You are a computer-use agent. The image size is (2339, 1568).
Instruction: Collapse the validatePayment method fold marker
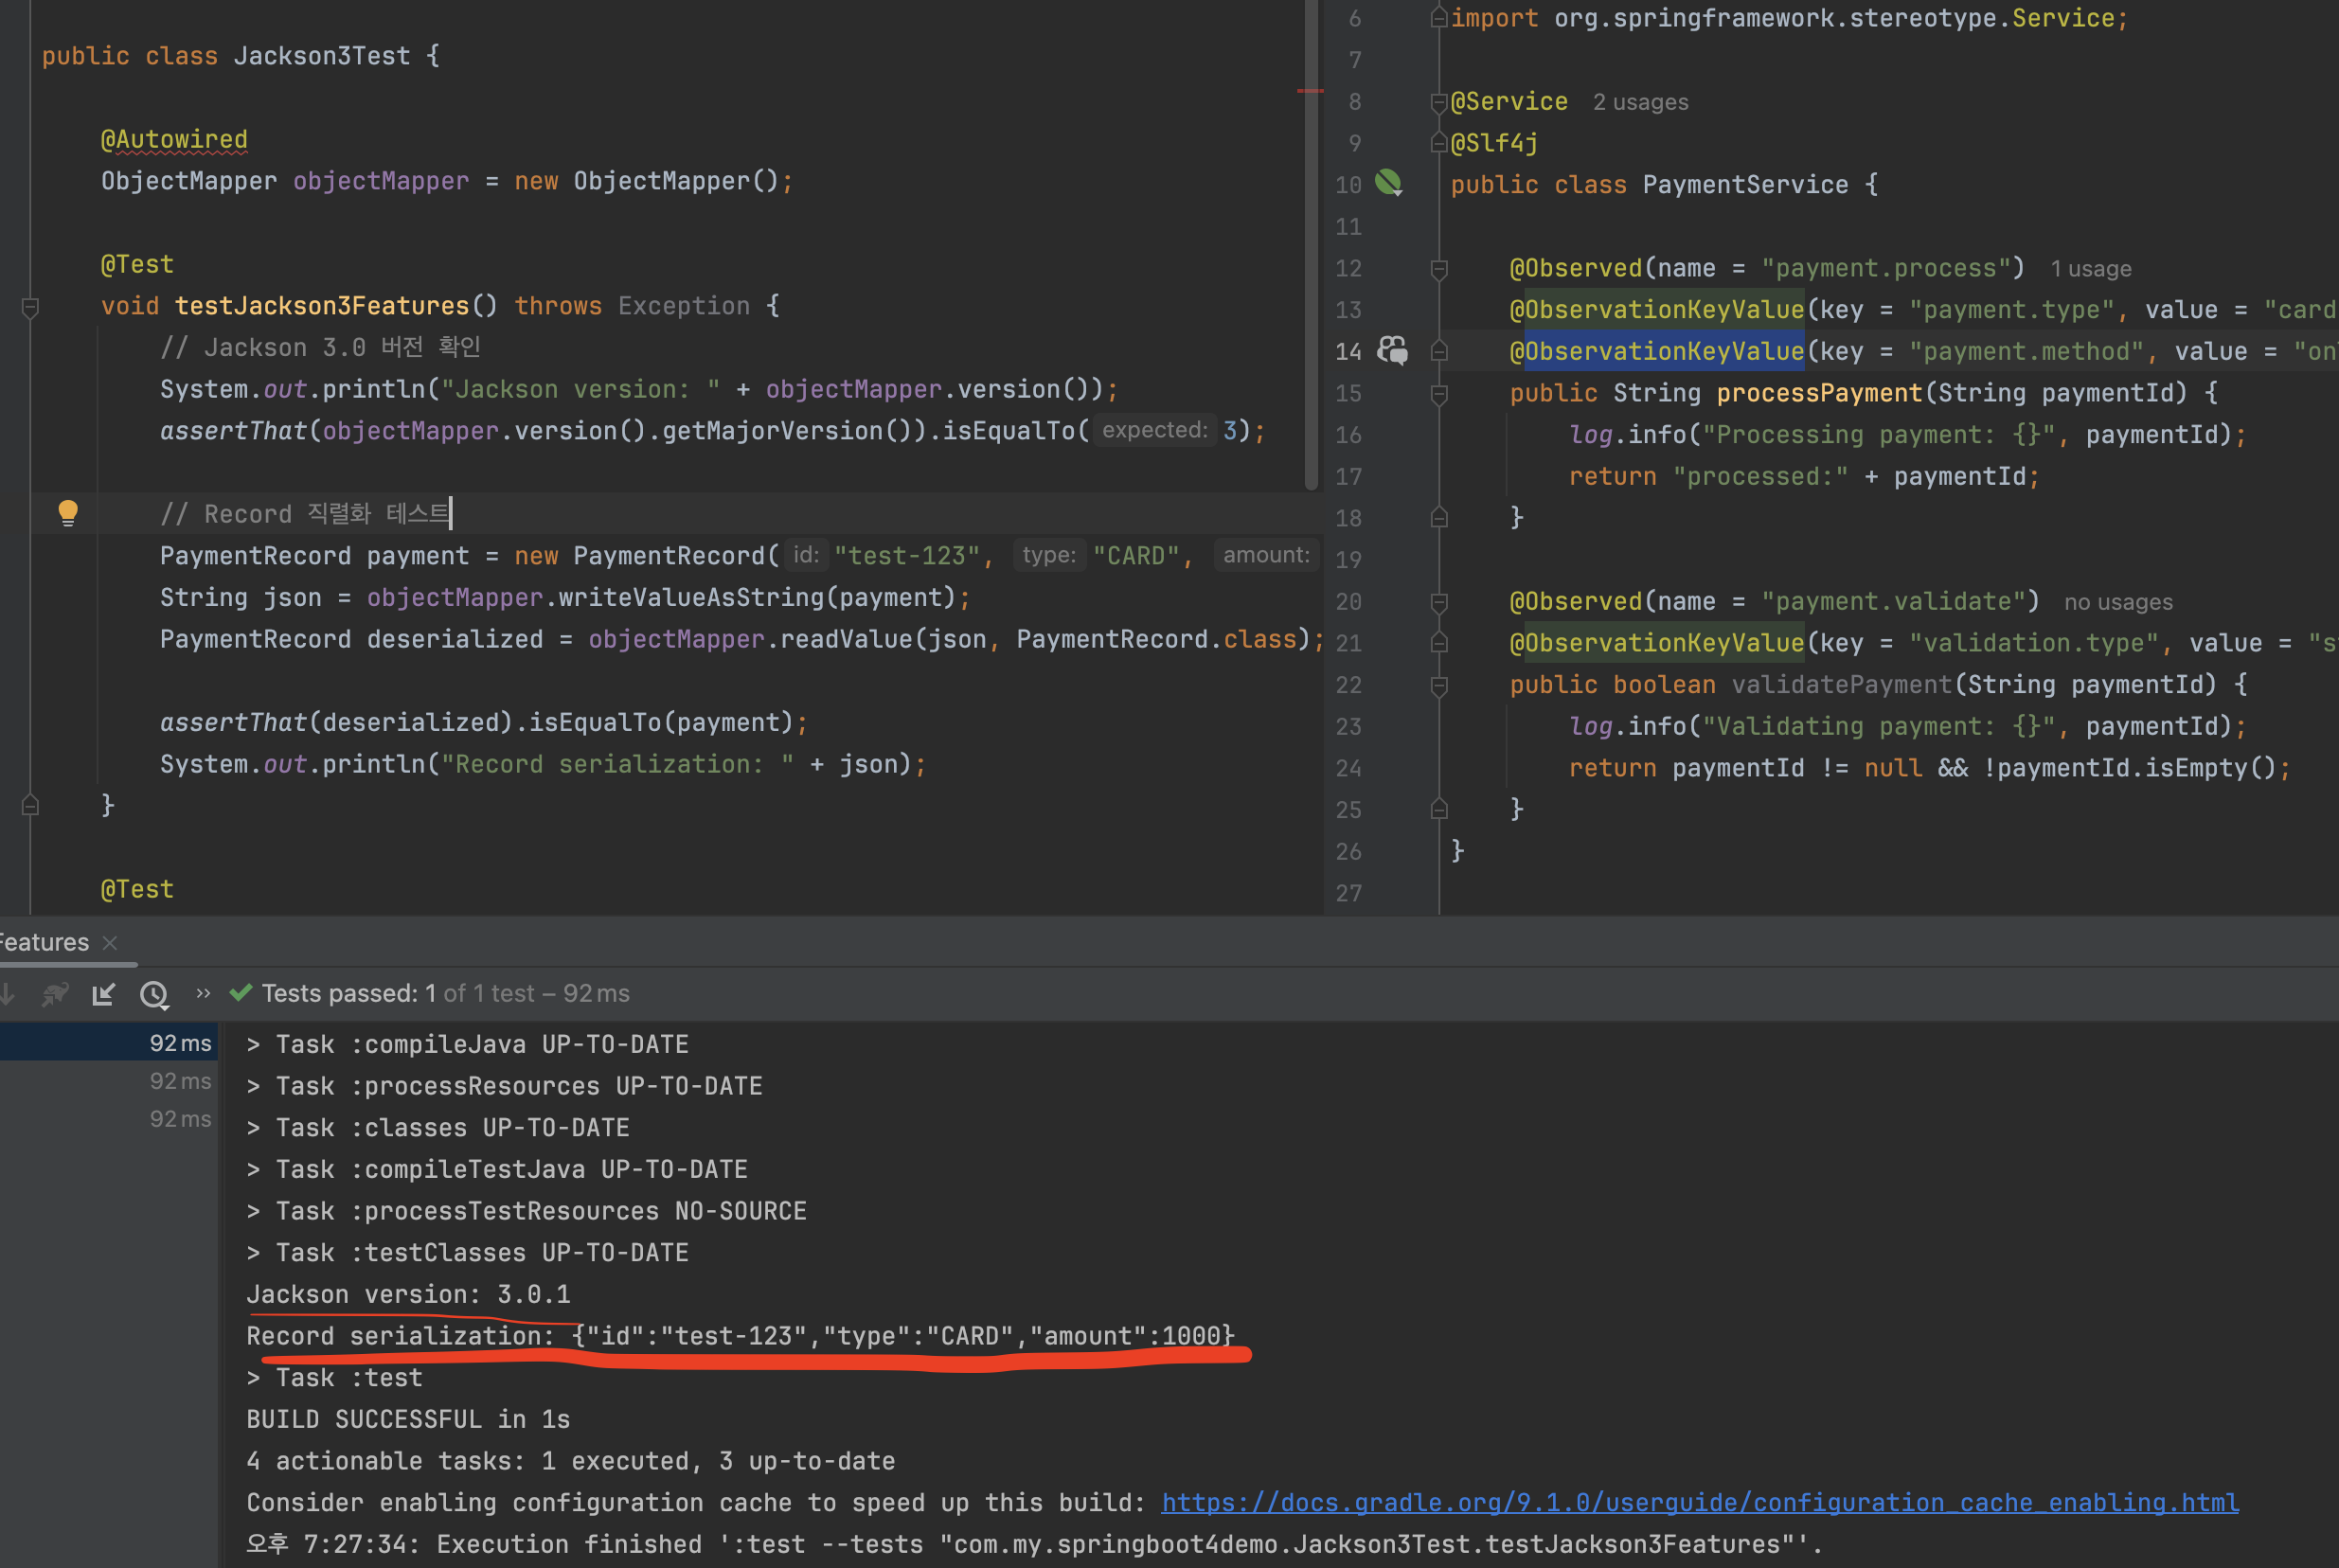1439,686
